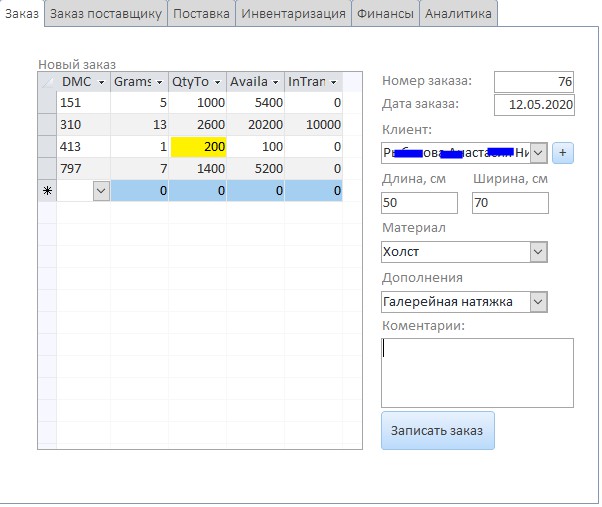
Task: Select the row selector for DMC 151
Action: point(47,102)
